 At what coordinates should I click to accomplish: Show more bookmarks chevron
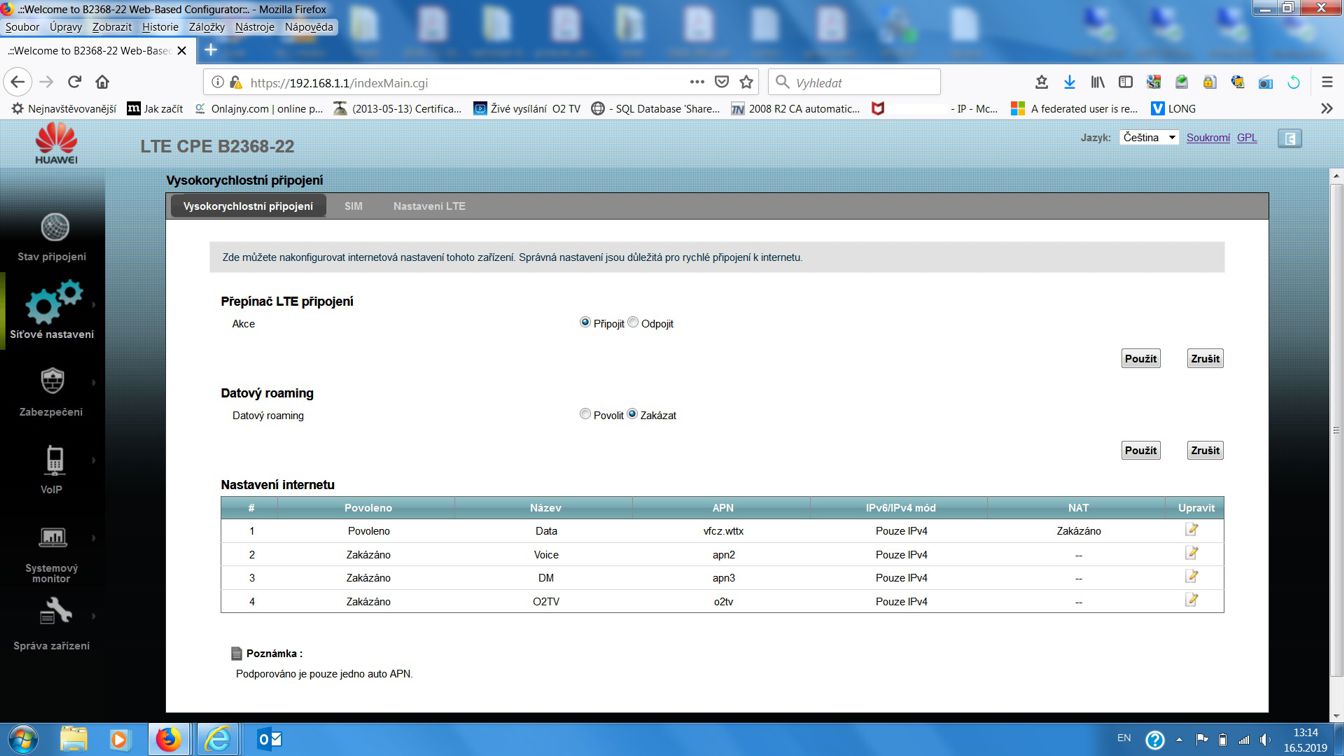tap(1327, 108)
